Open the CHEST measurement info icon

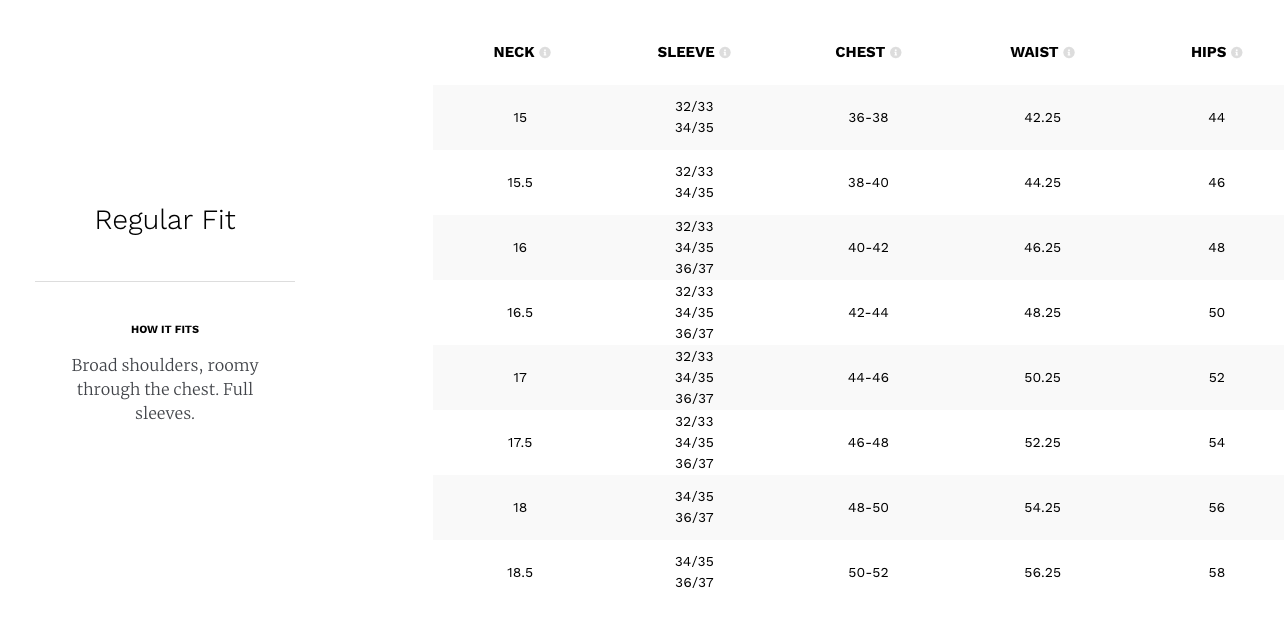[x=896, y=53]
